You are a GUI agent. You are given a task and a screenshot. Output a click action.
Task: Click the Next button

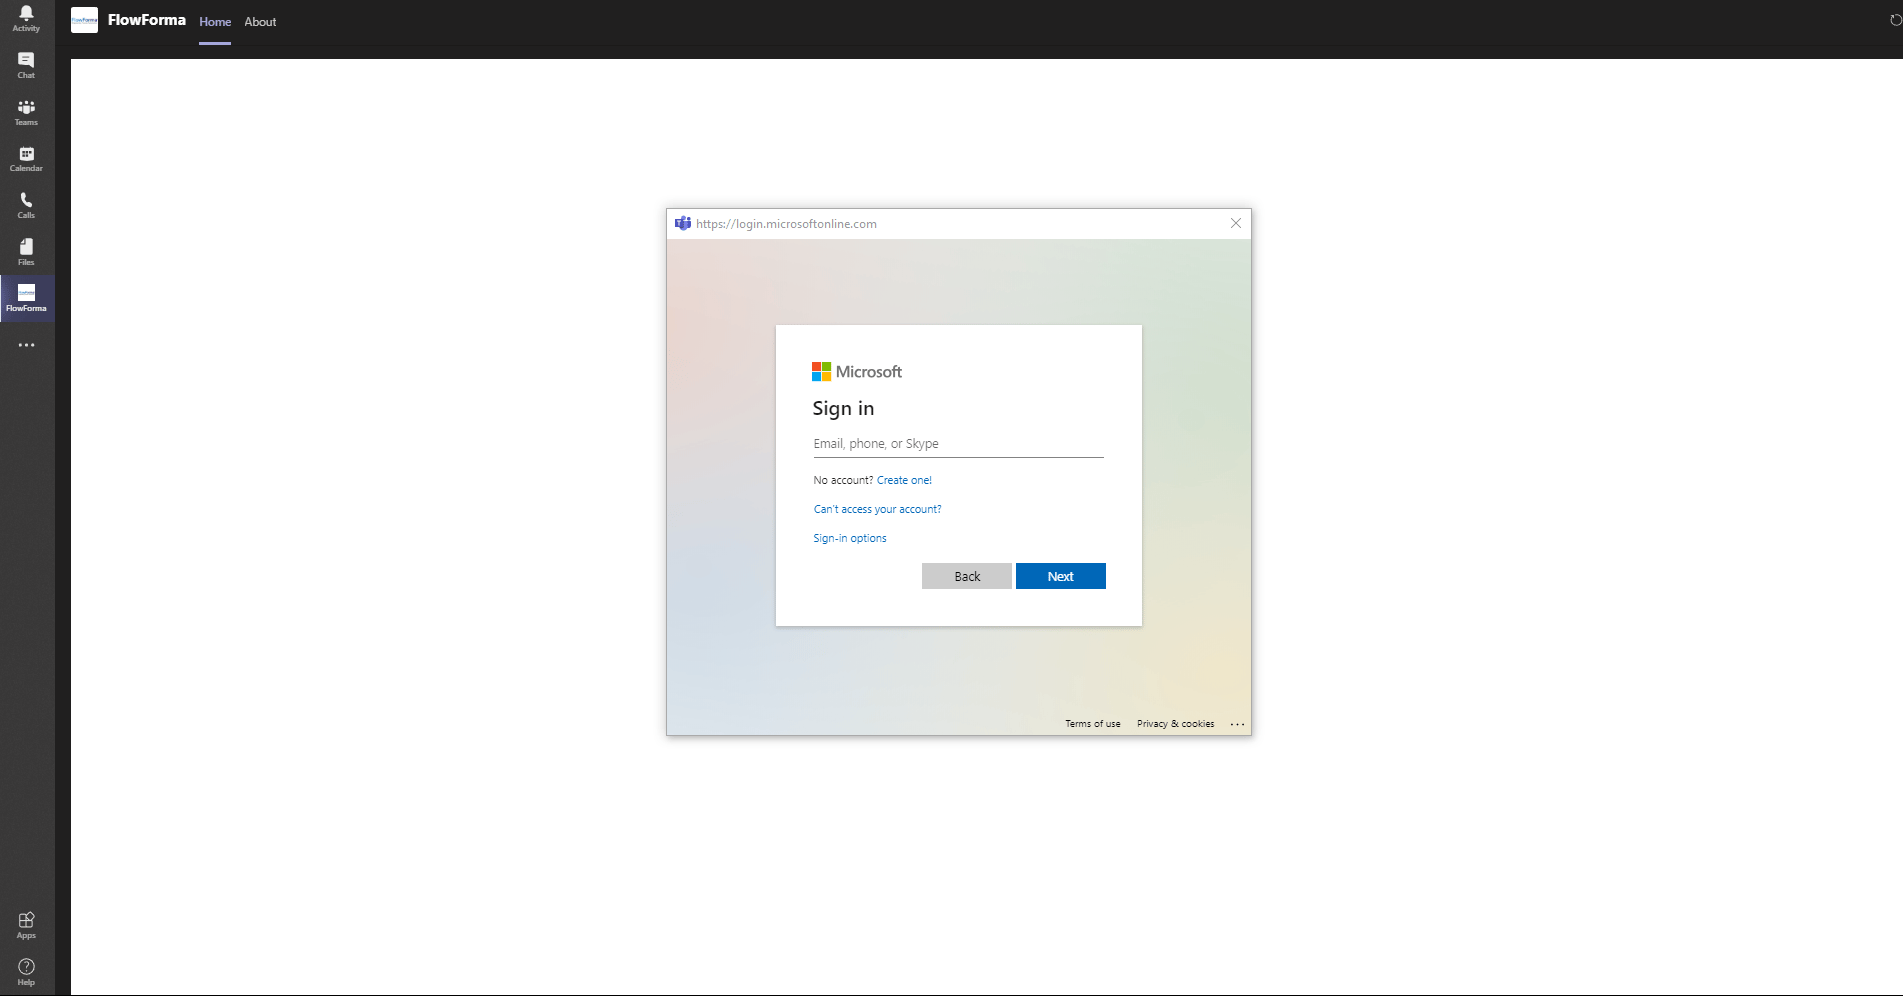pos(1061,576)
